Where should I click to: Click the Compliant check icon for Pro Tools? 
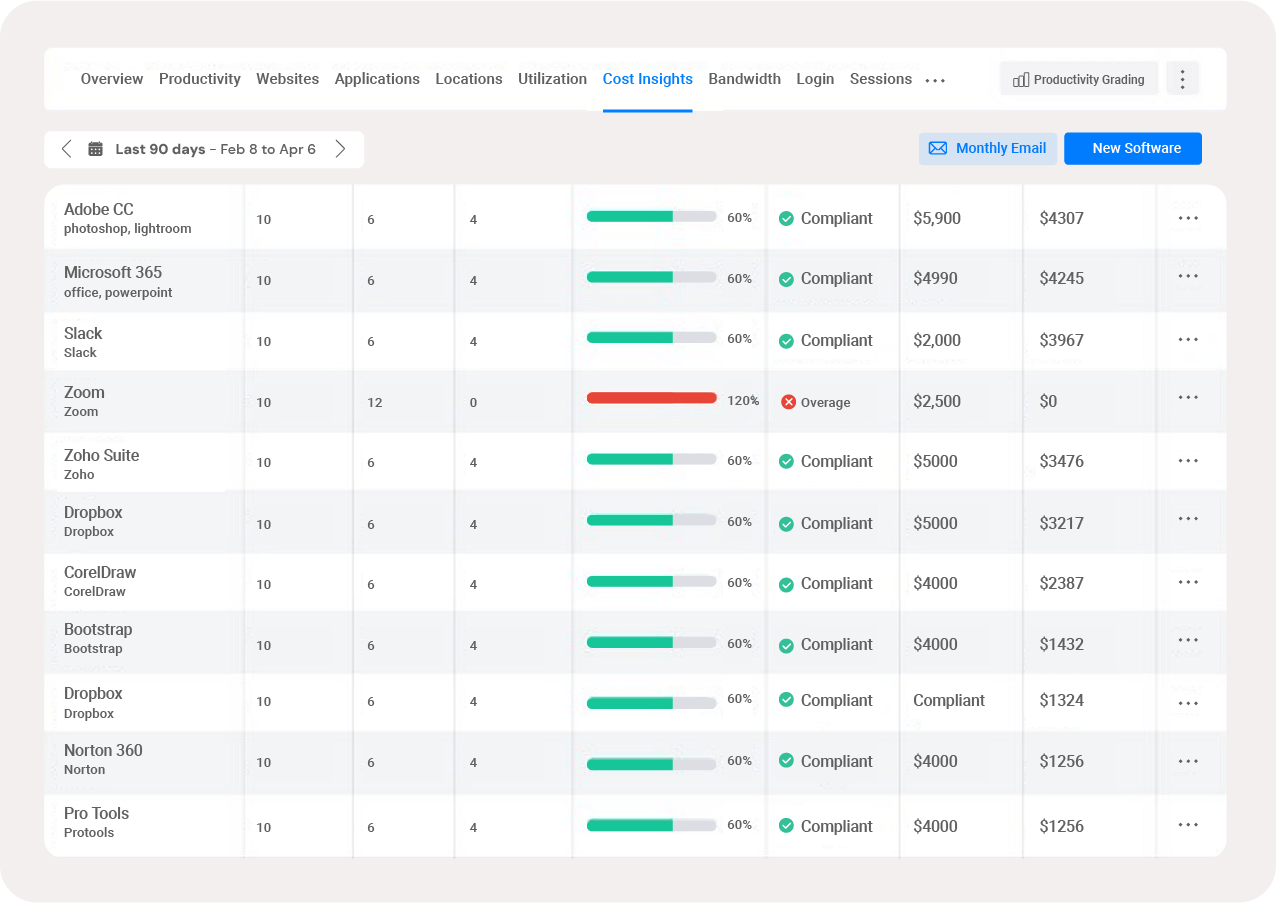tap(786, 826)
